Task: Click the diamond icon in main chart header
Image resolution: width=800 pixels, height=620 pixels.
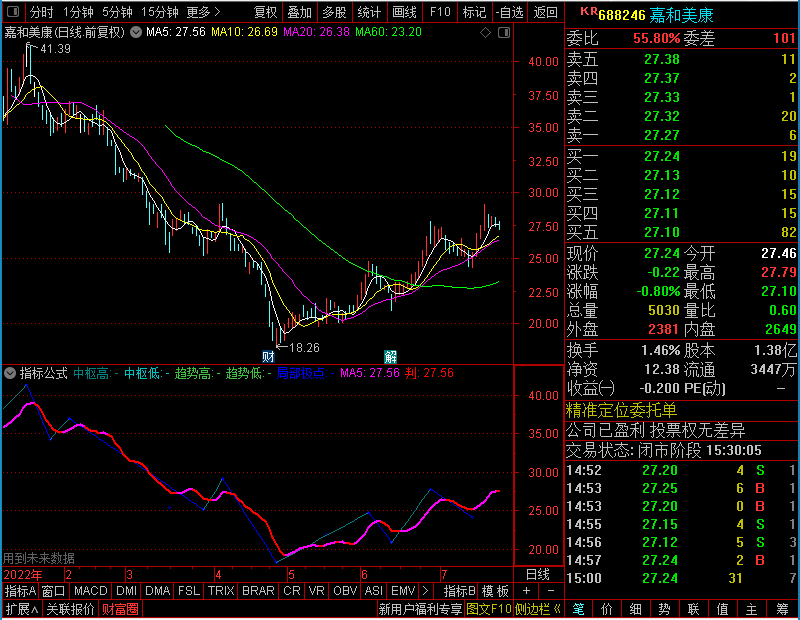Action: click(485, 33)
